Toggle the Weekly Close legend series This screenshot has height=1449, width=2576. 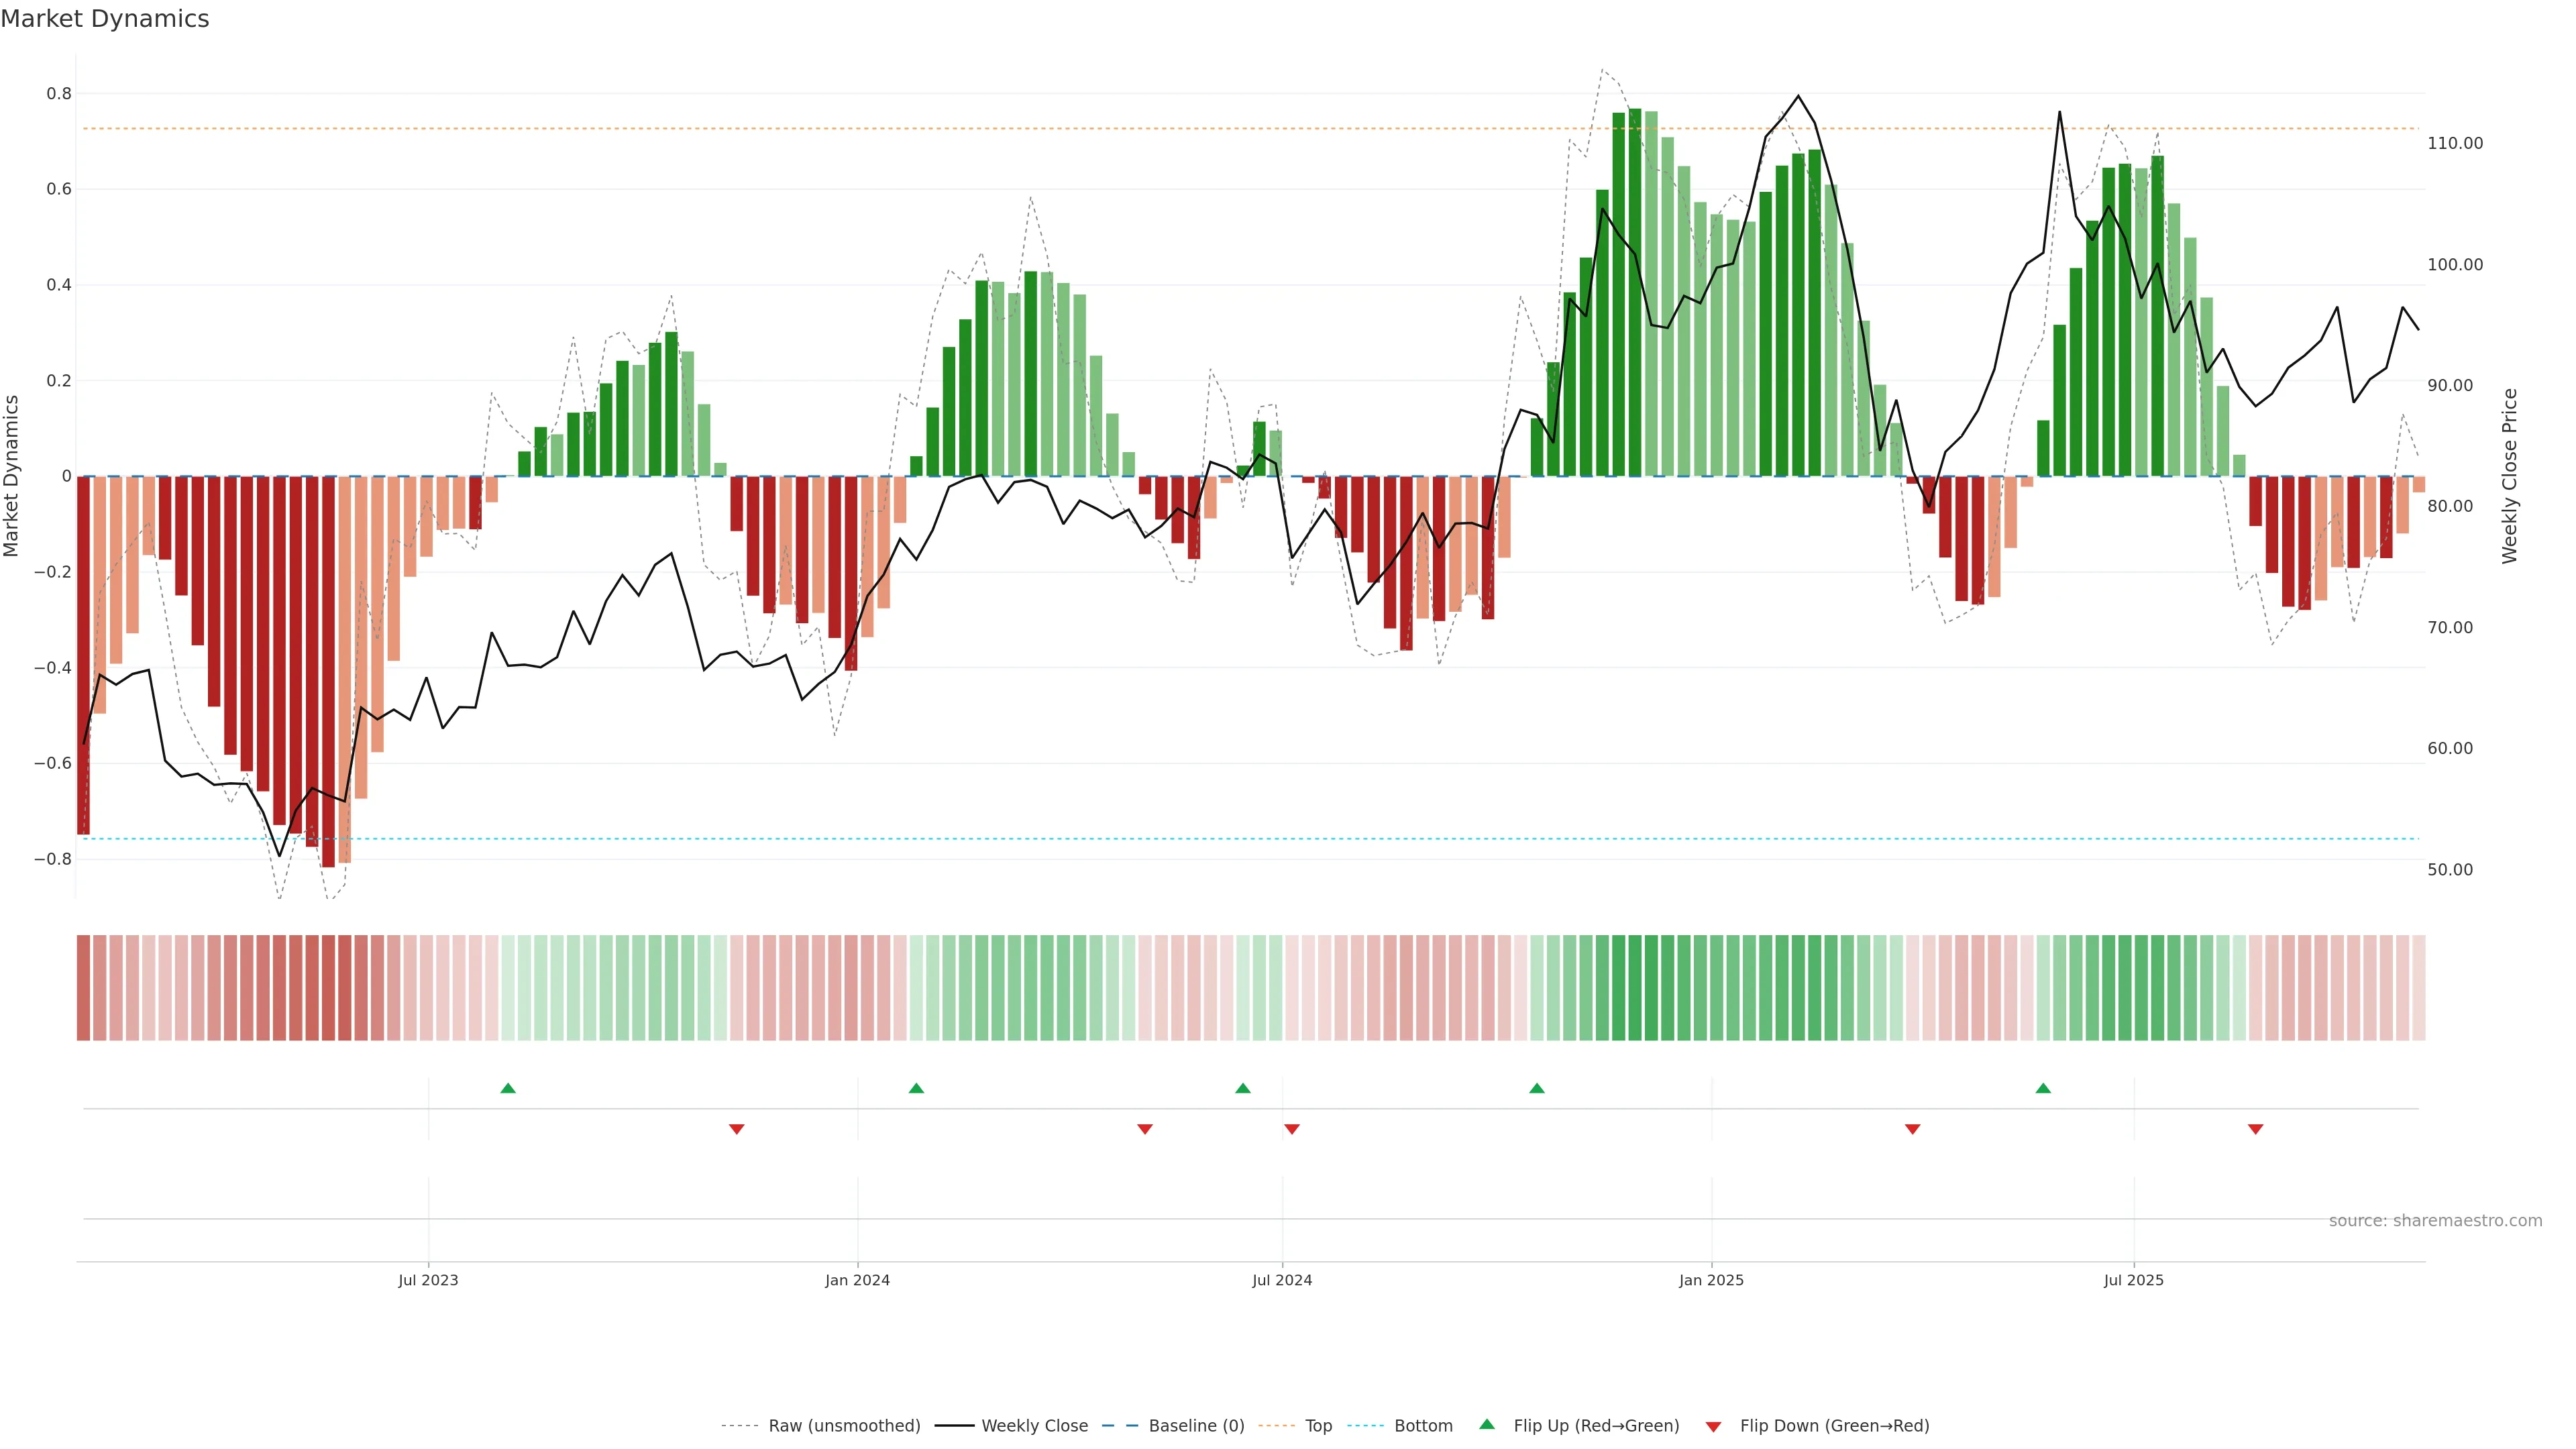(x=1034, y=1426)
